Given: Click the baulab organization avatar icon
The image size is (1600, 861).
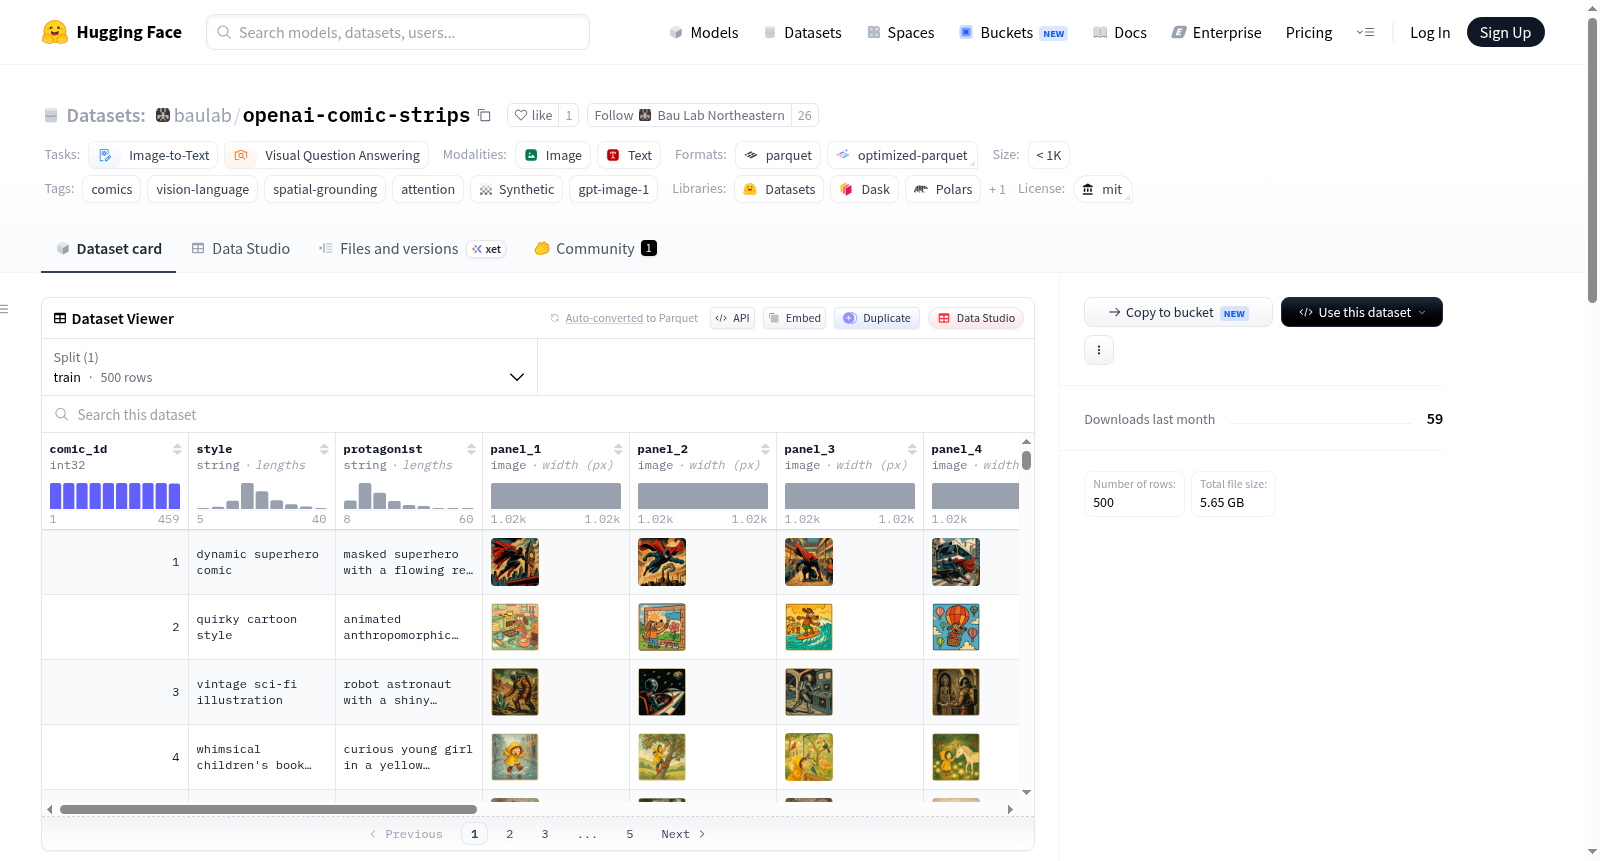Looking at the screenshot, I should [x=163, y=115].
